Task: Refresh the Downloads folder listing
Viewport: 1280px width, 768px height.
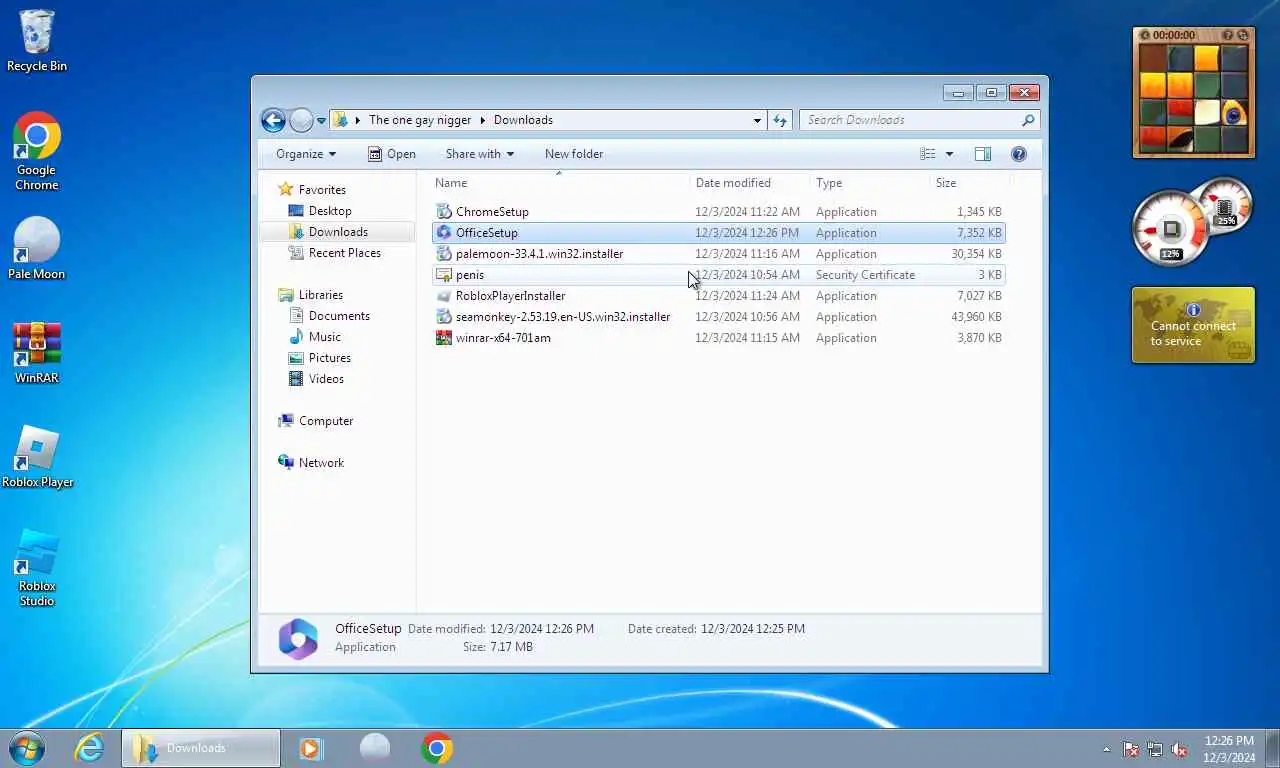Action: tap(780, 120)
